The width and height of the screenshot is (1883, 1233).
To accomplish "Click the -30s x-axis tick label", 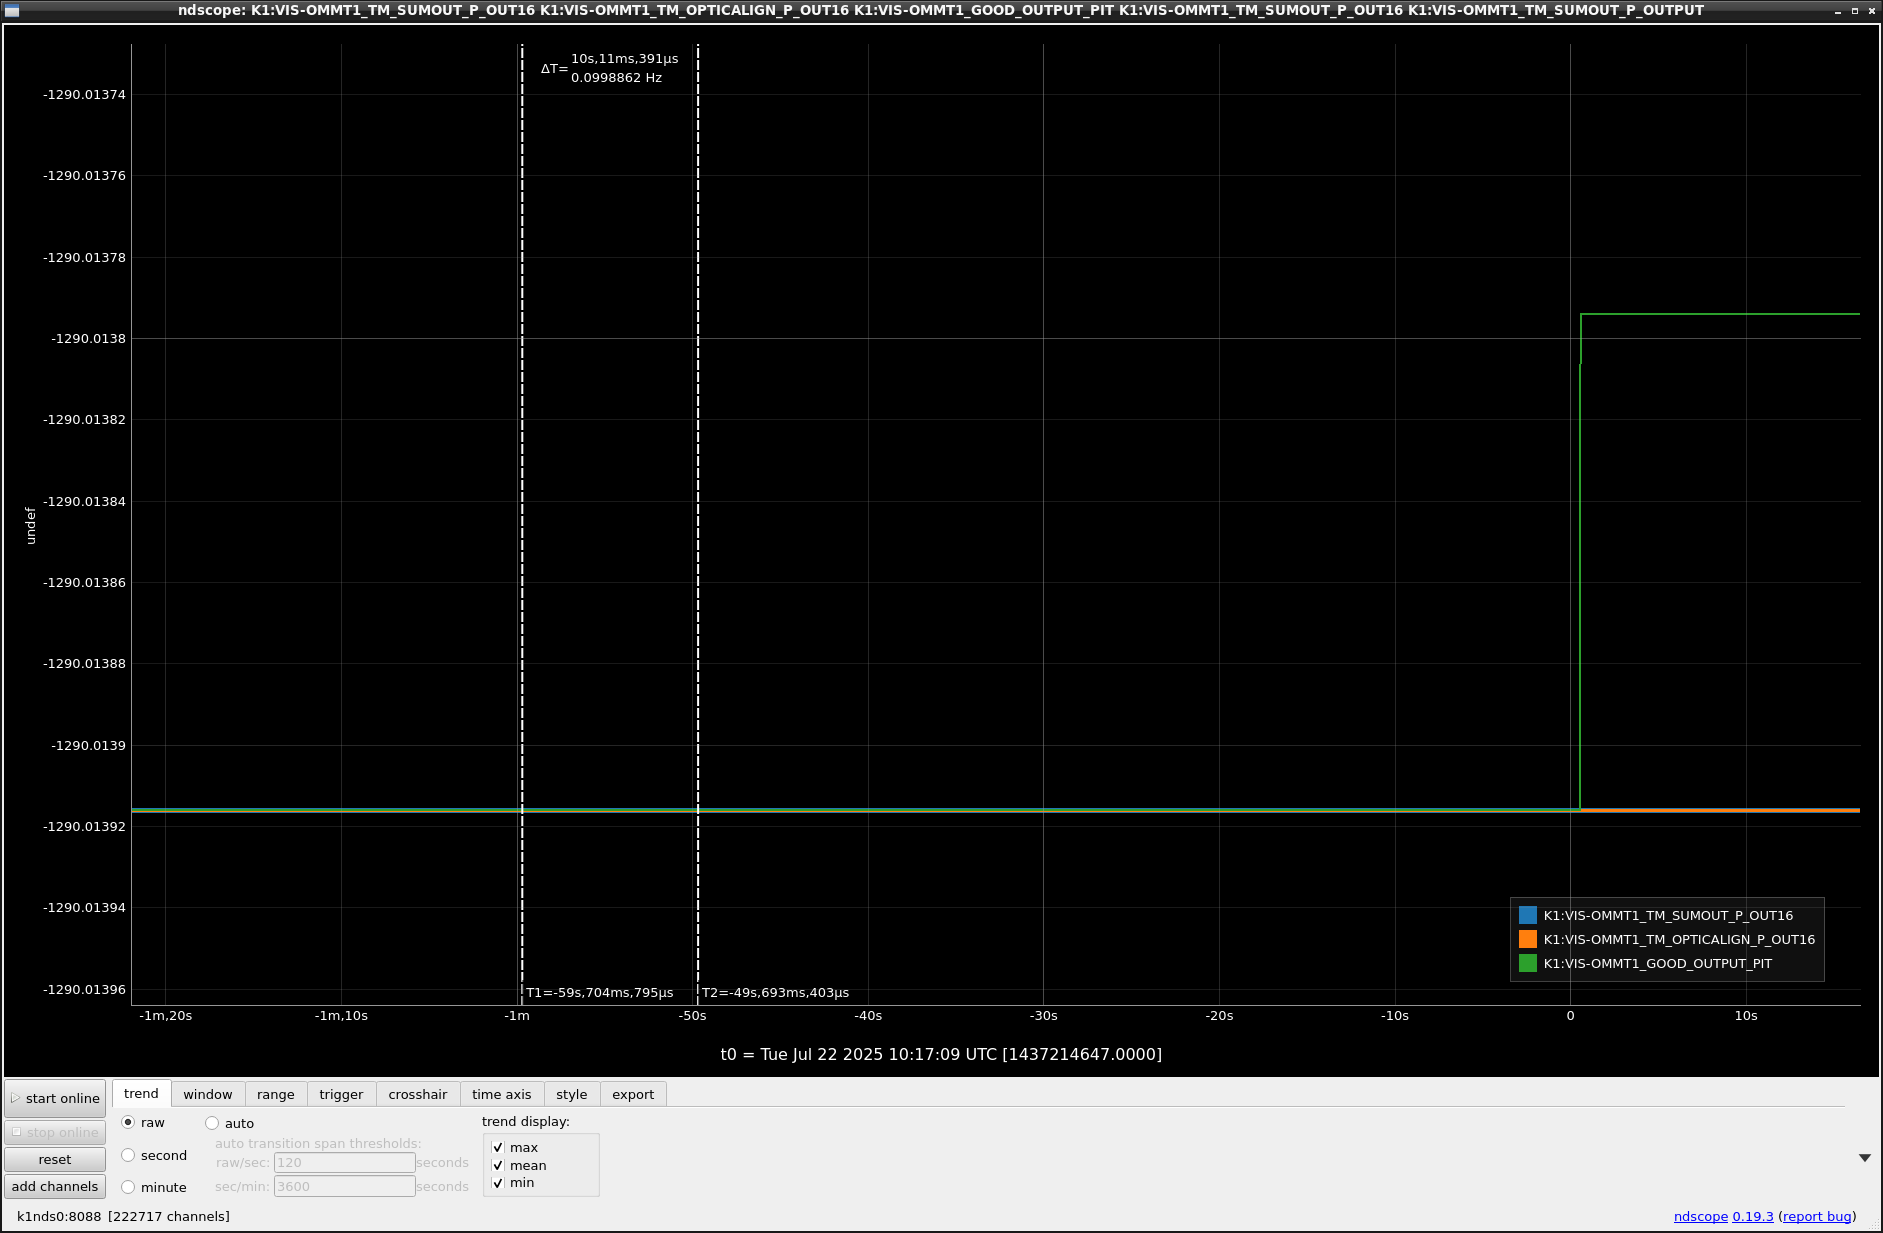I will tap(1043, 1015).
